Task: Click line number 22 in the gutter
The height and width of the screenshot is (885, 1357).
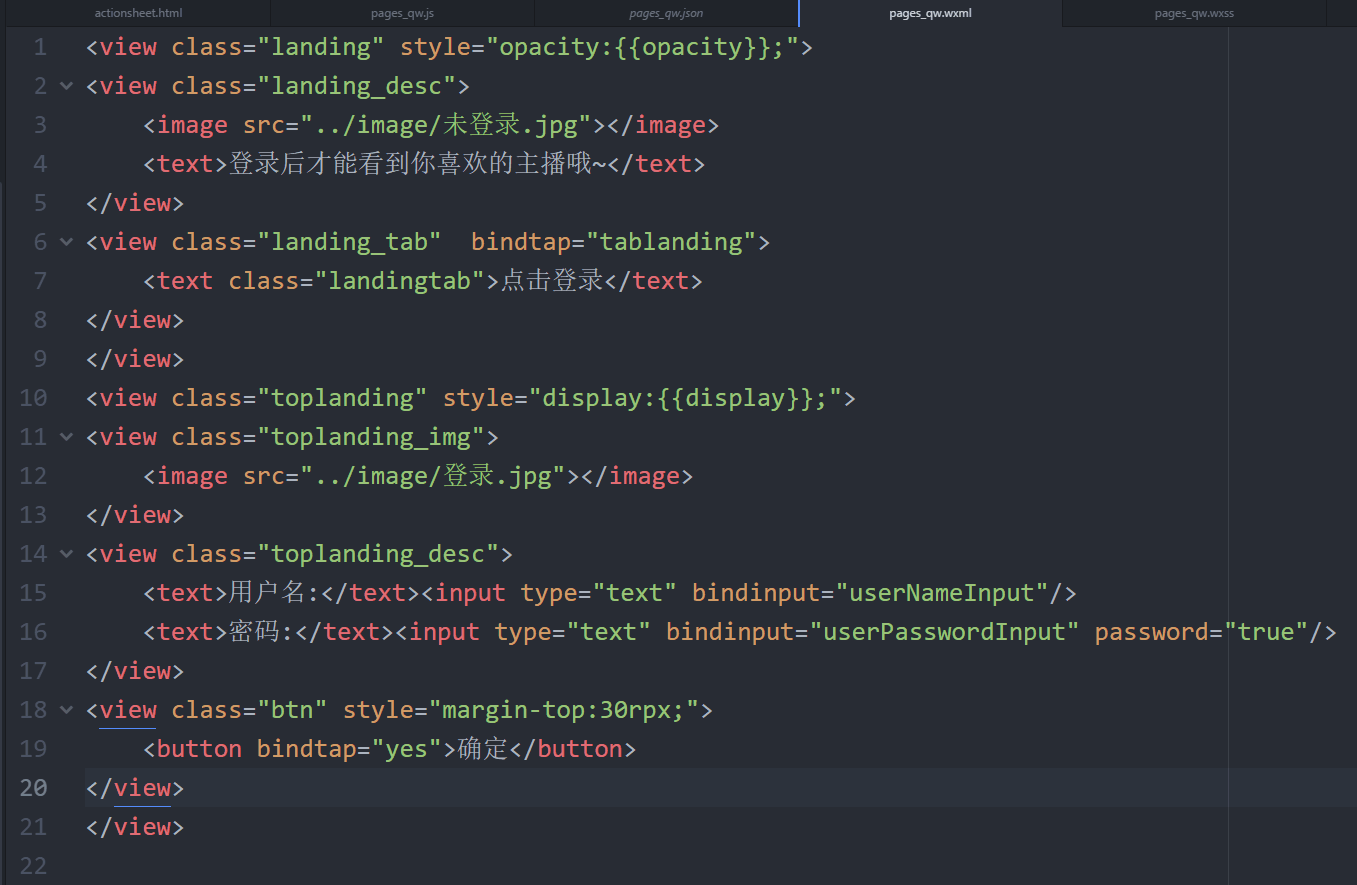Action: tap(33, 866)
